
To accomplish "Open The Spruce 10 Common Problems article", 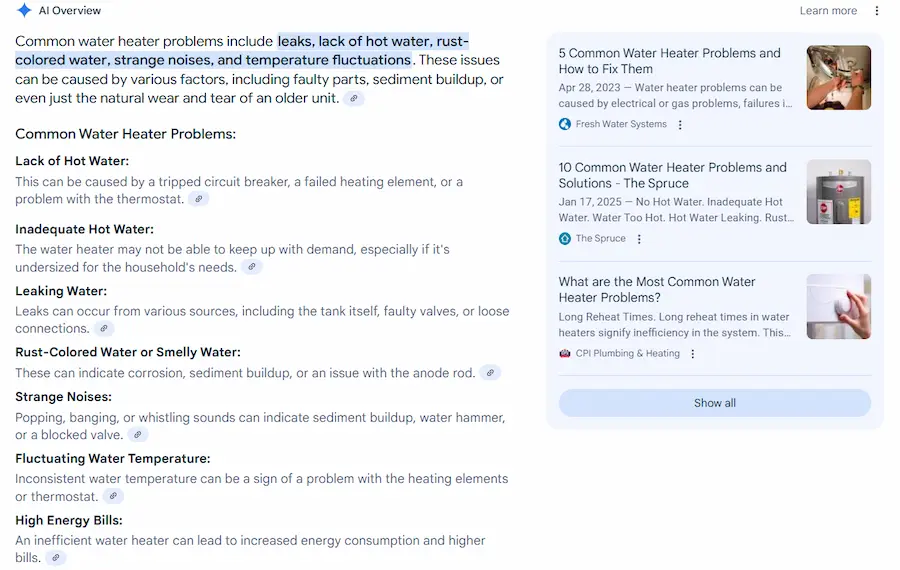I will tap(672, 175).
